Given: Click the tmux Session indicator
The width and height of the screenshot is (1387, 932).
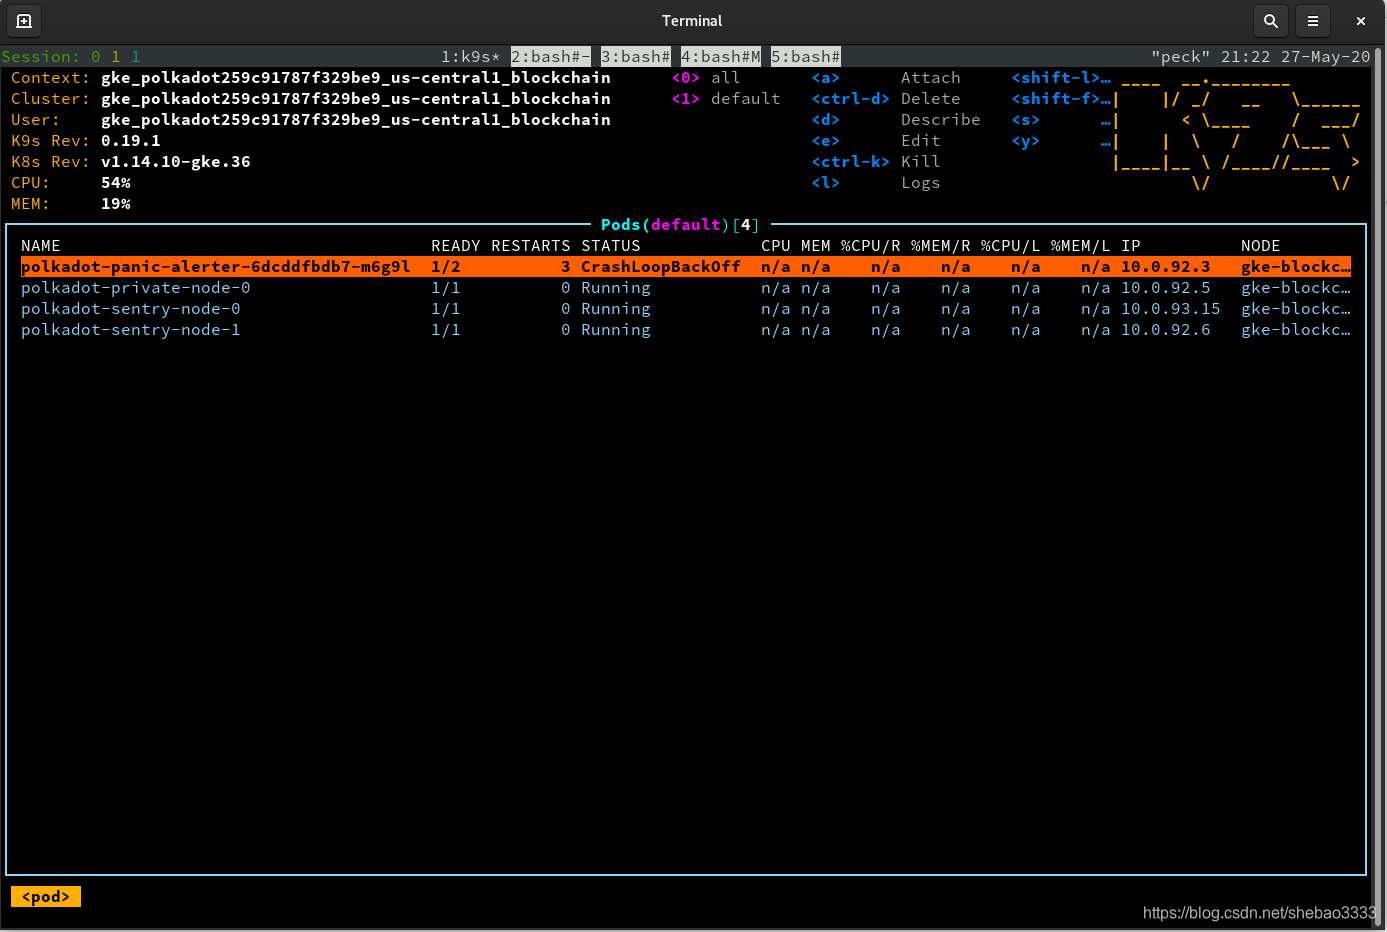Looking at the screenshot, I should coord(71,57).
